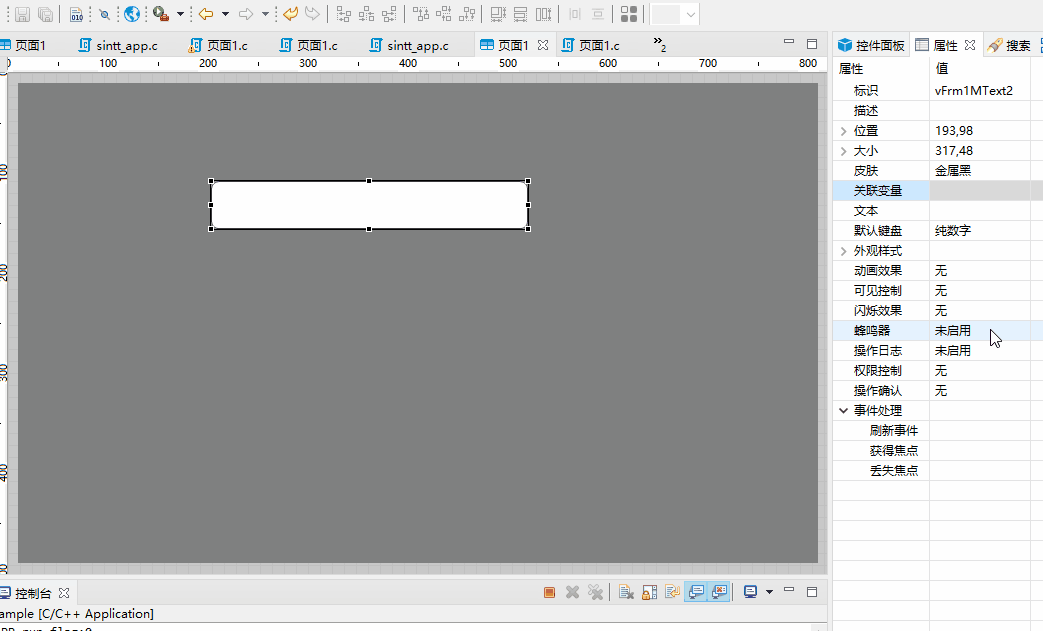The image size is (1043, 631).
Task: Click the yellow back arrow icon
Action: tap(206, 14)
